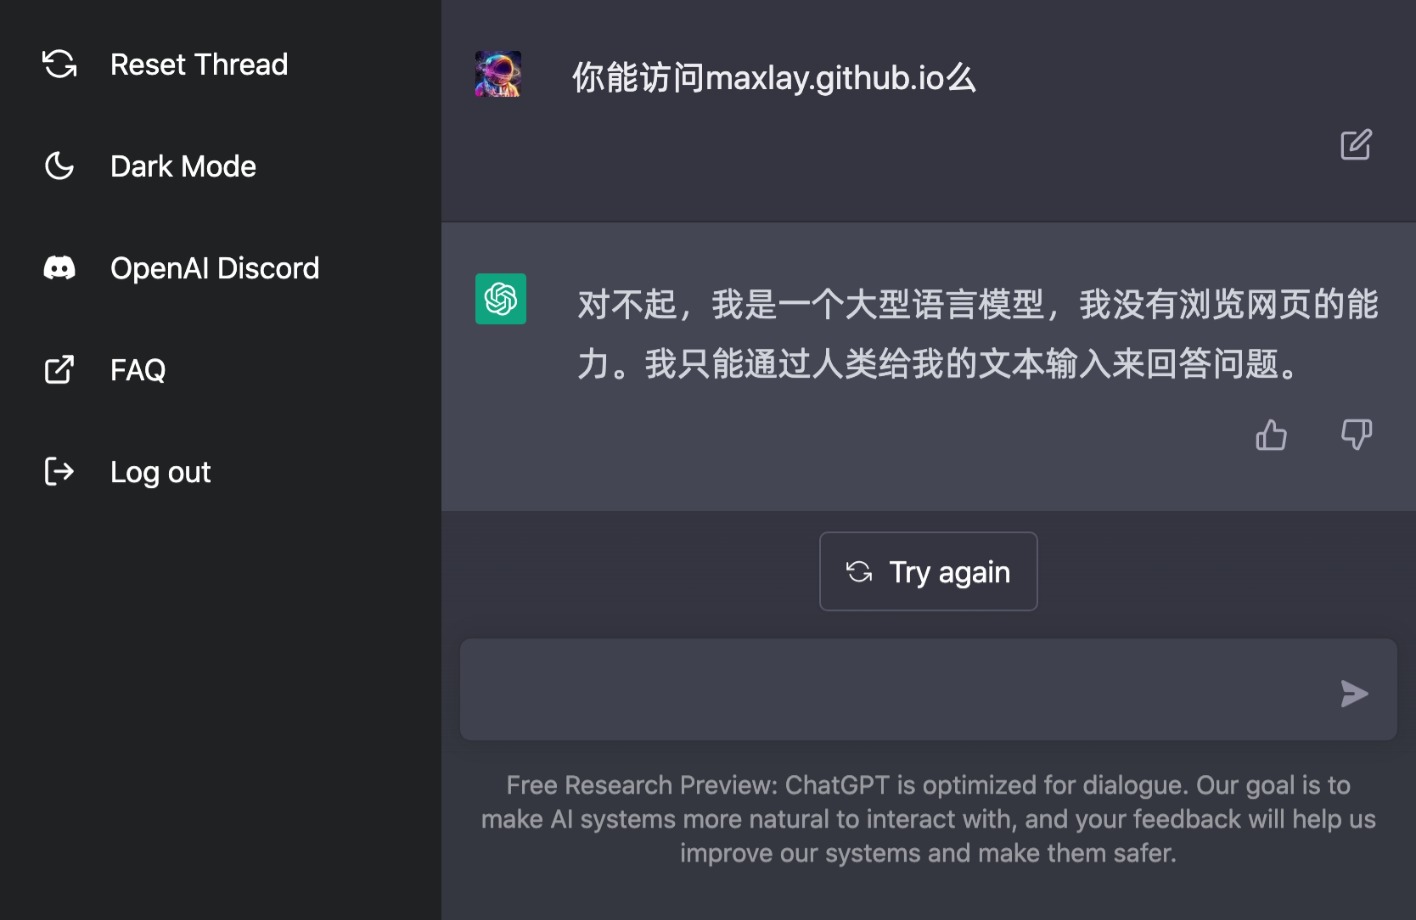1416x920 pixels.
Task: Select Reset Thread in the sidebar
Action: [x=199, y=64]
